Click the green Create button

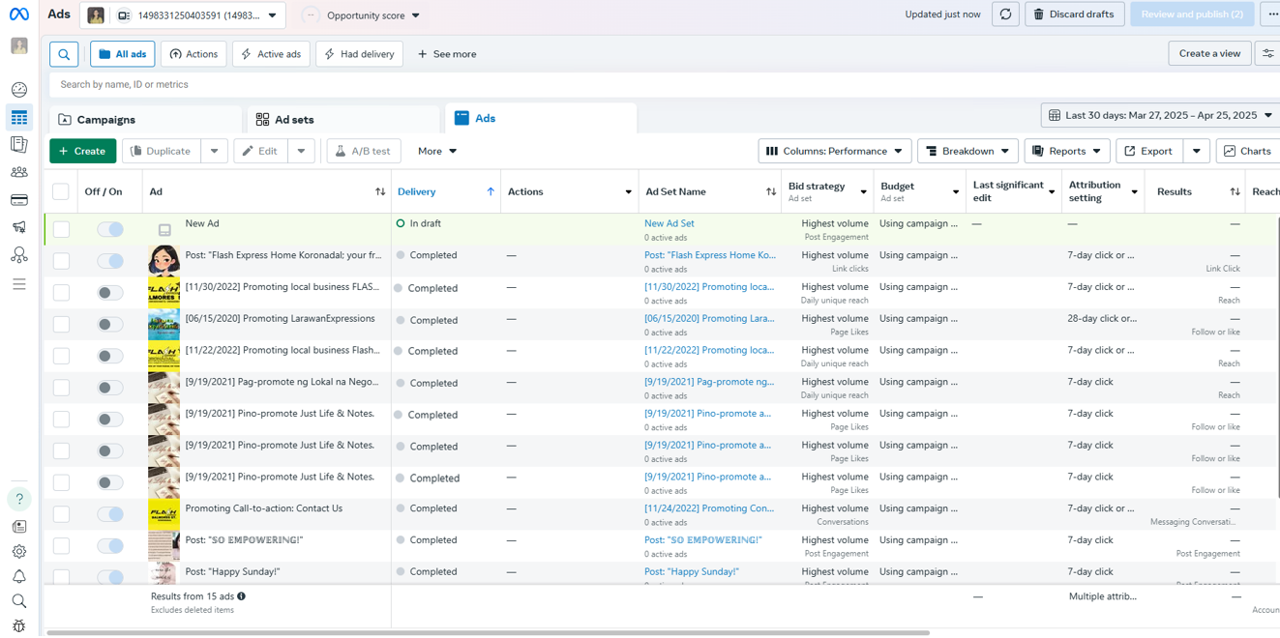82,151
